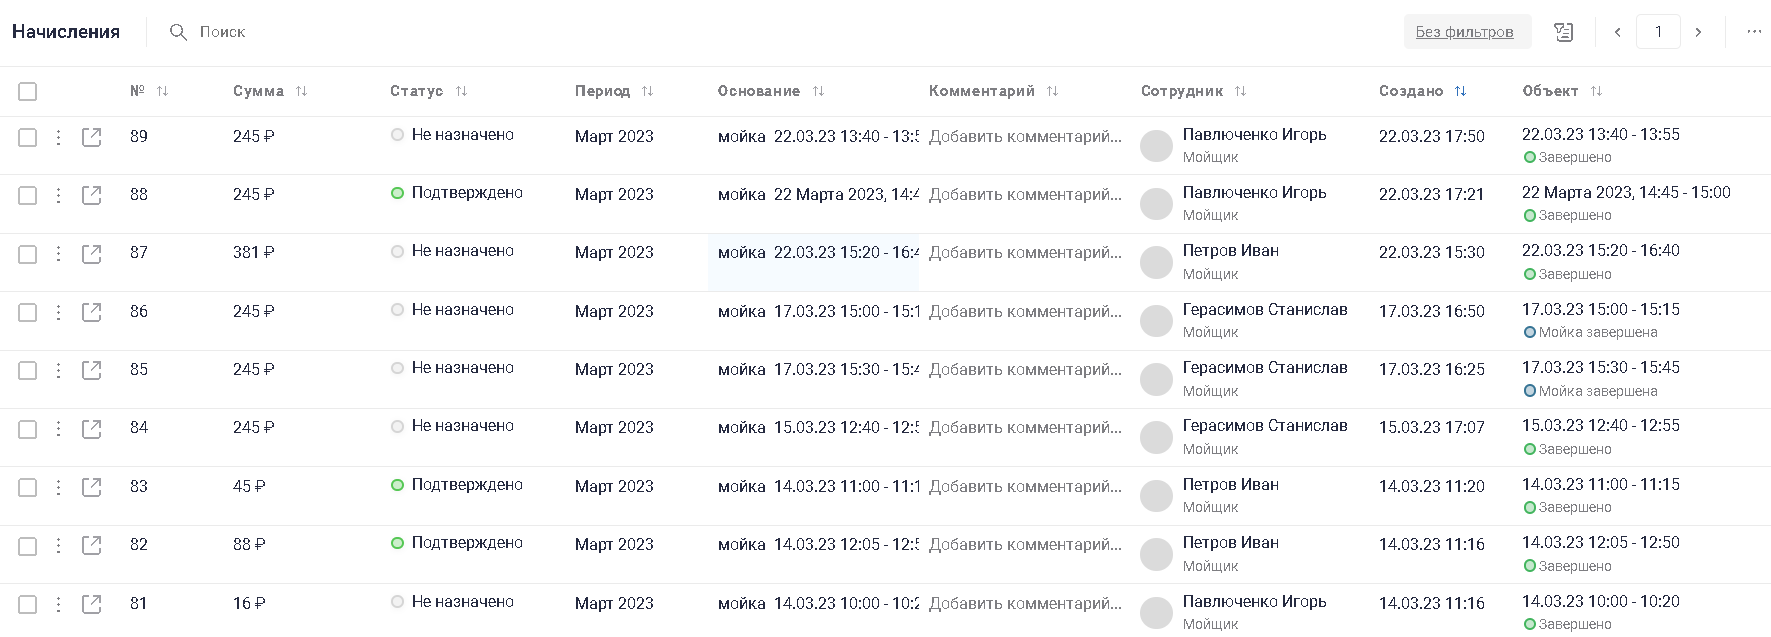Open the three-dot menu for row 88

click(x=59, y=195)
